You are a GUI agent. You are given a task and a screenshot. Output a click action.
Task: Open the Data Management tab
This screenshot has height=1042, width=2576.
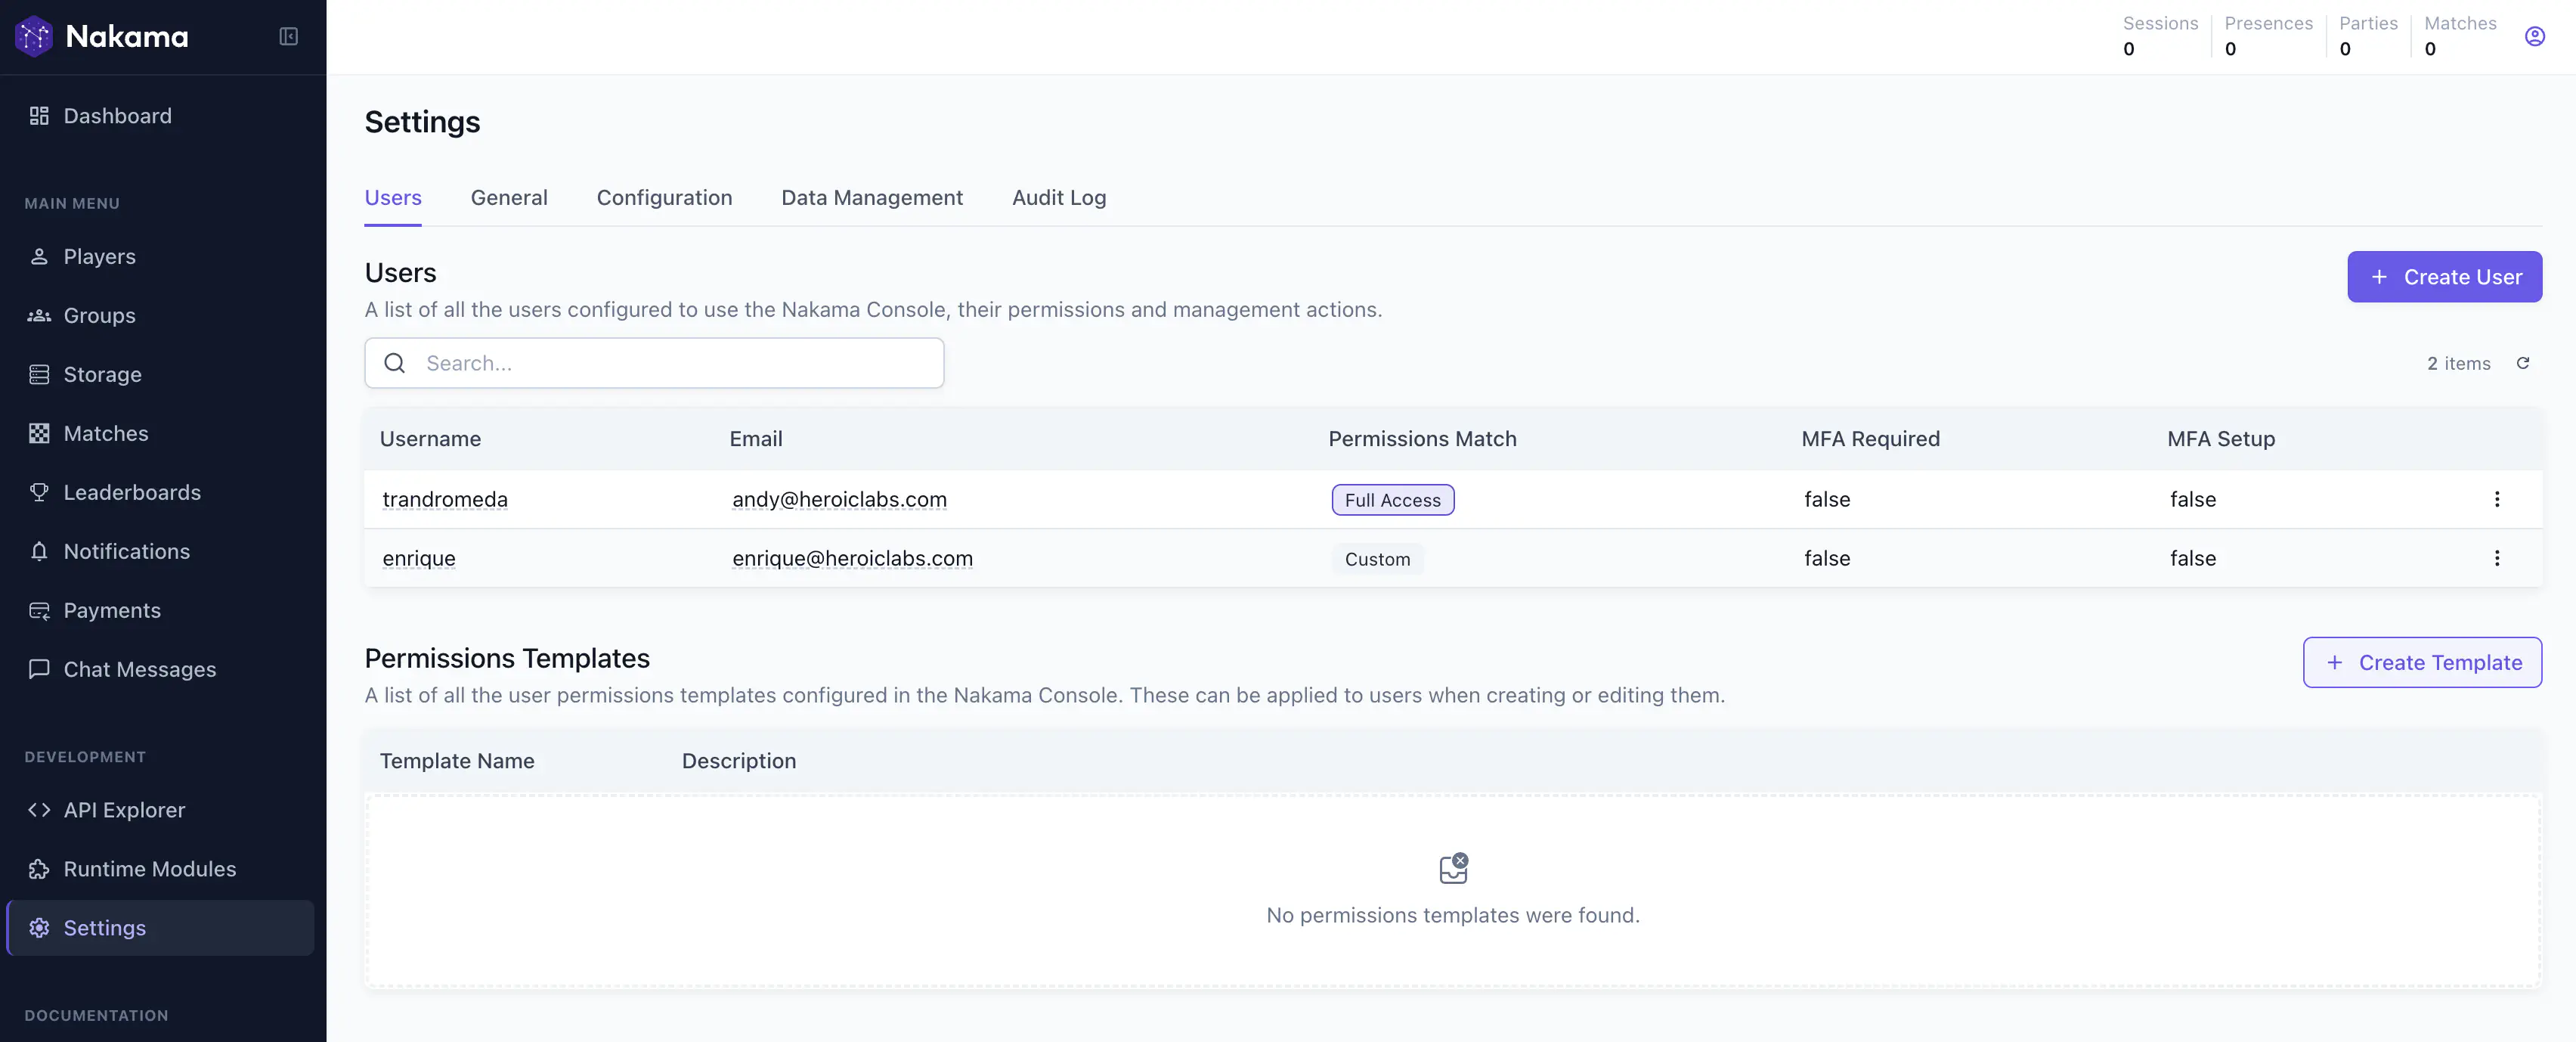[x=872, y=198]
